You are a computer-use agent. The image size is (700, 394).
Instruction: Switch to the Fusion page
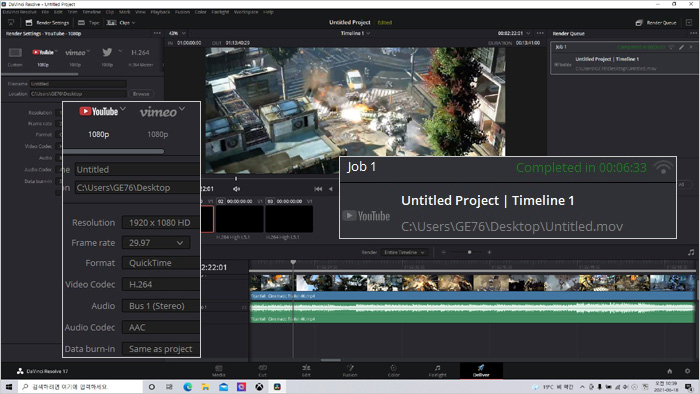pos(350,371)
